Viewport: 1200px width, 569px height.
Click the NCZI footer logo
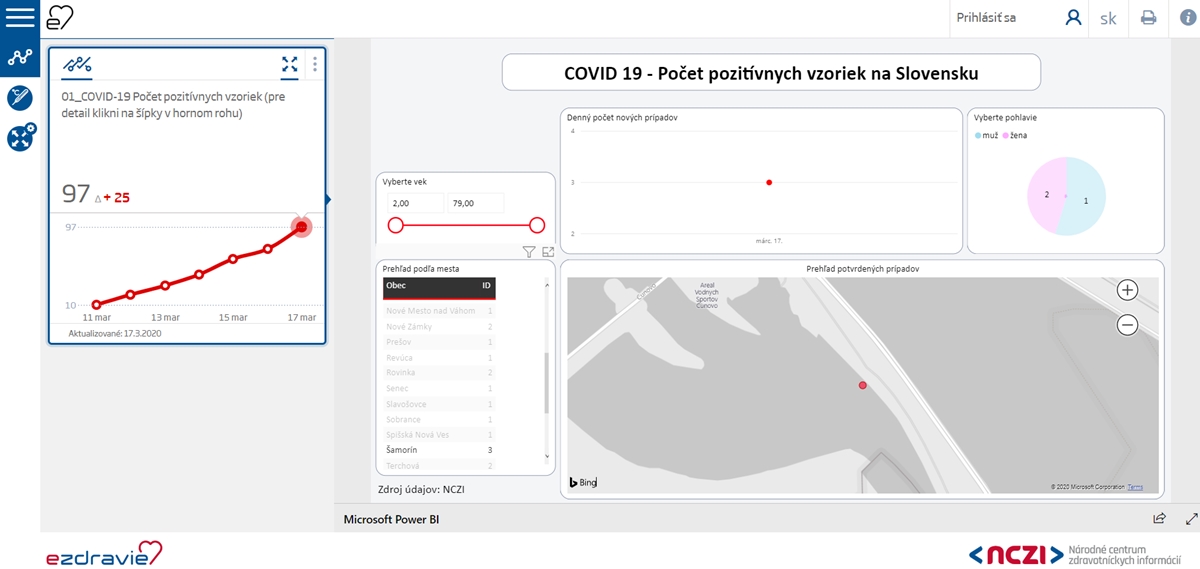tap(1075, 554)
